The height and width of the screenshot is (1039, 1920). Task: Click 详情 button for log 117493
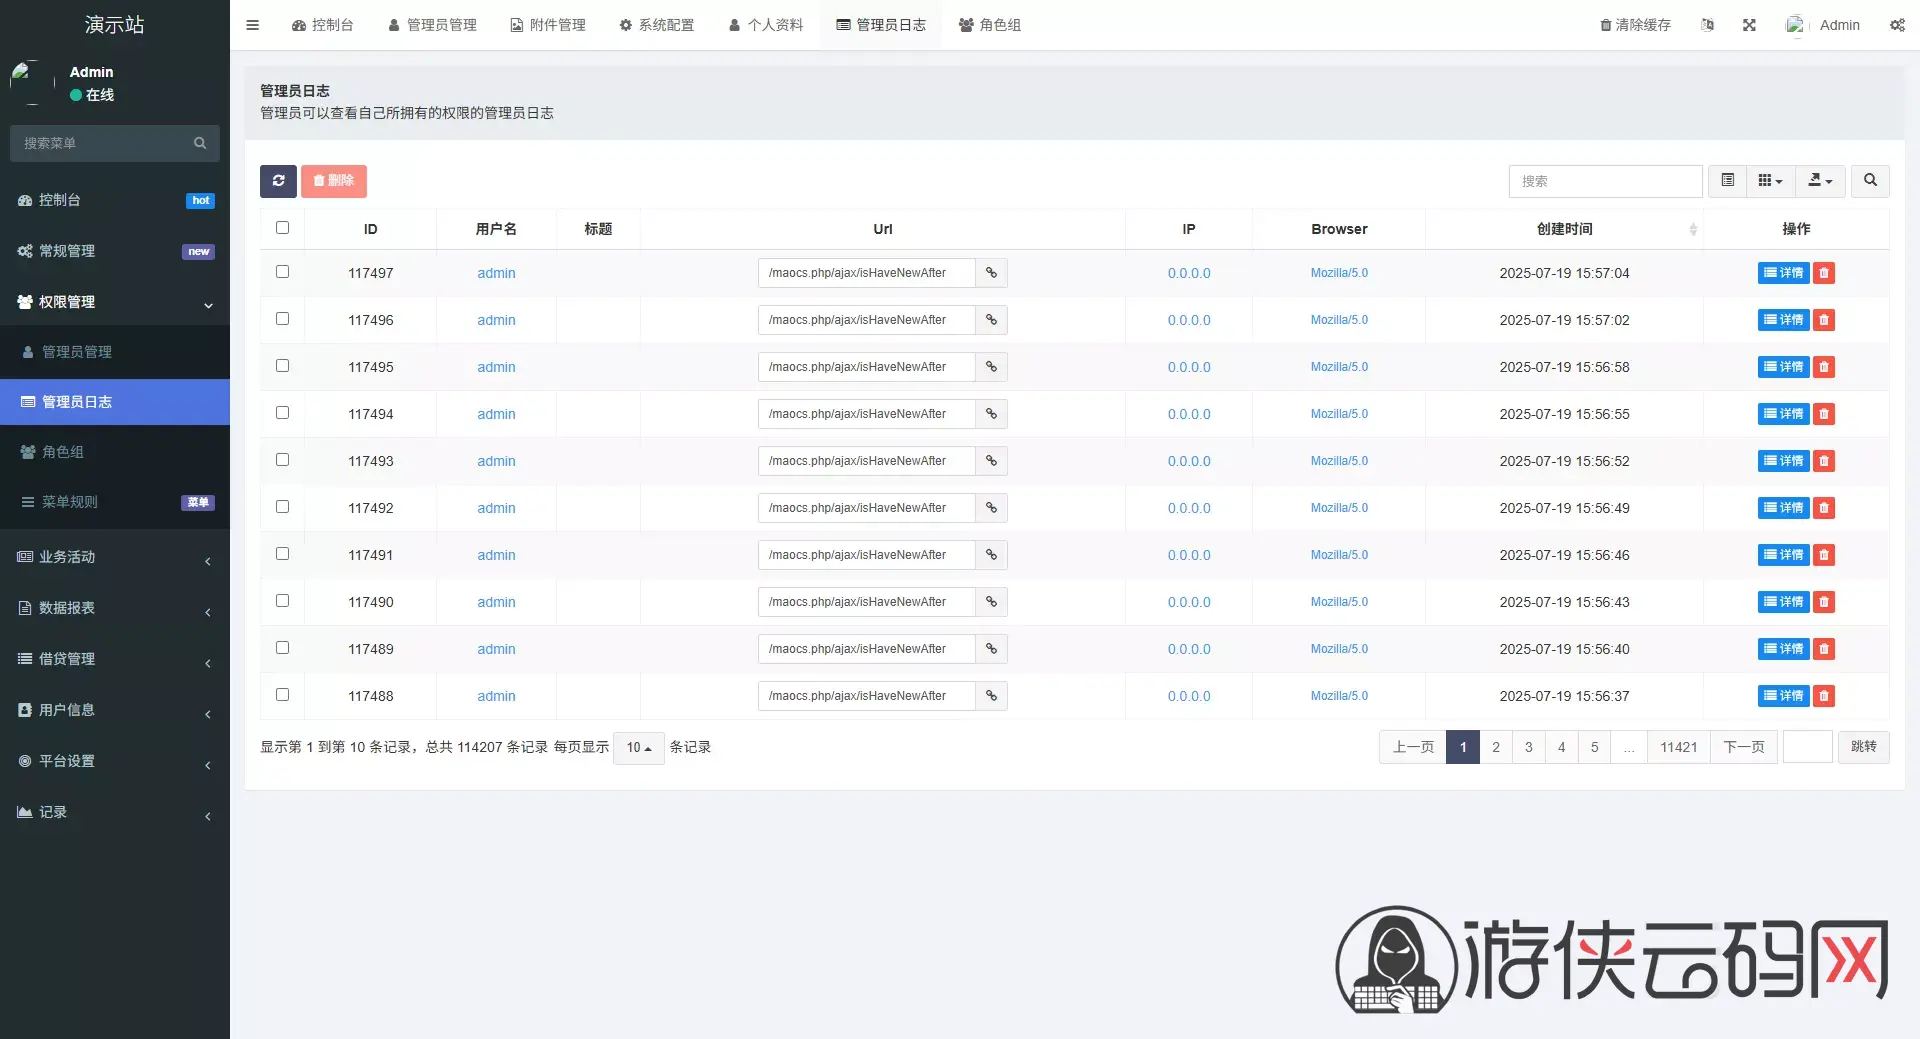pyautogui.click(x=1783, y=461)
